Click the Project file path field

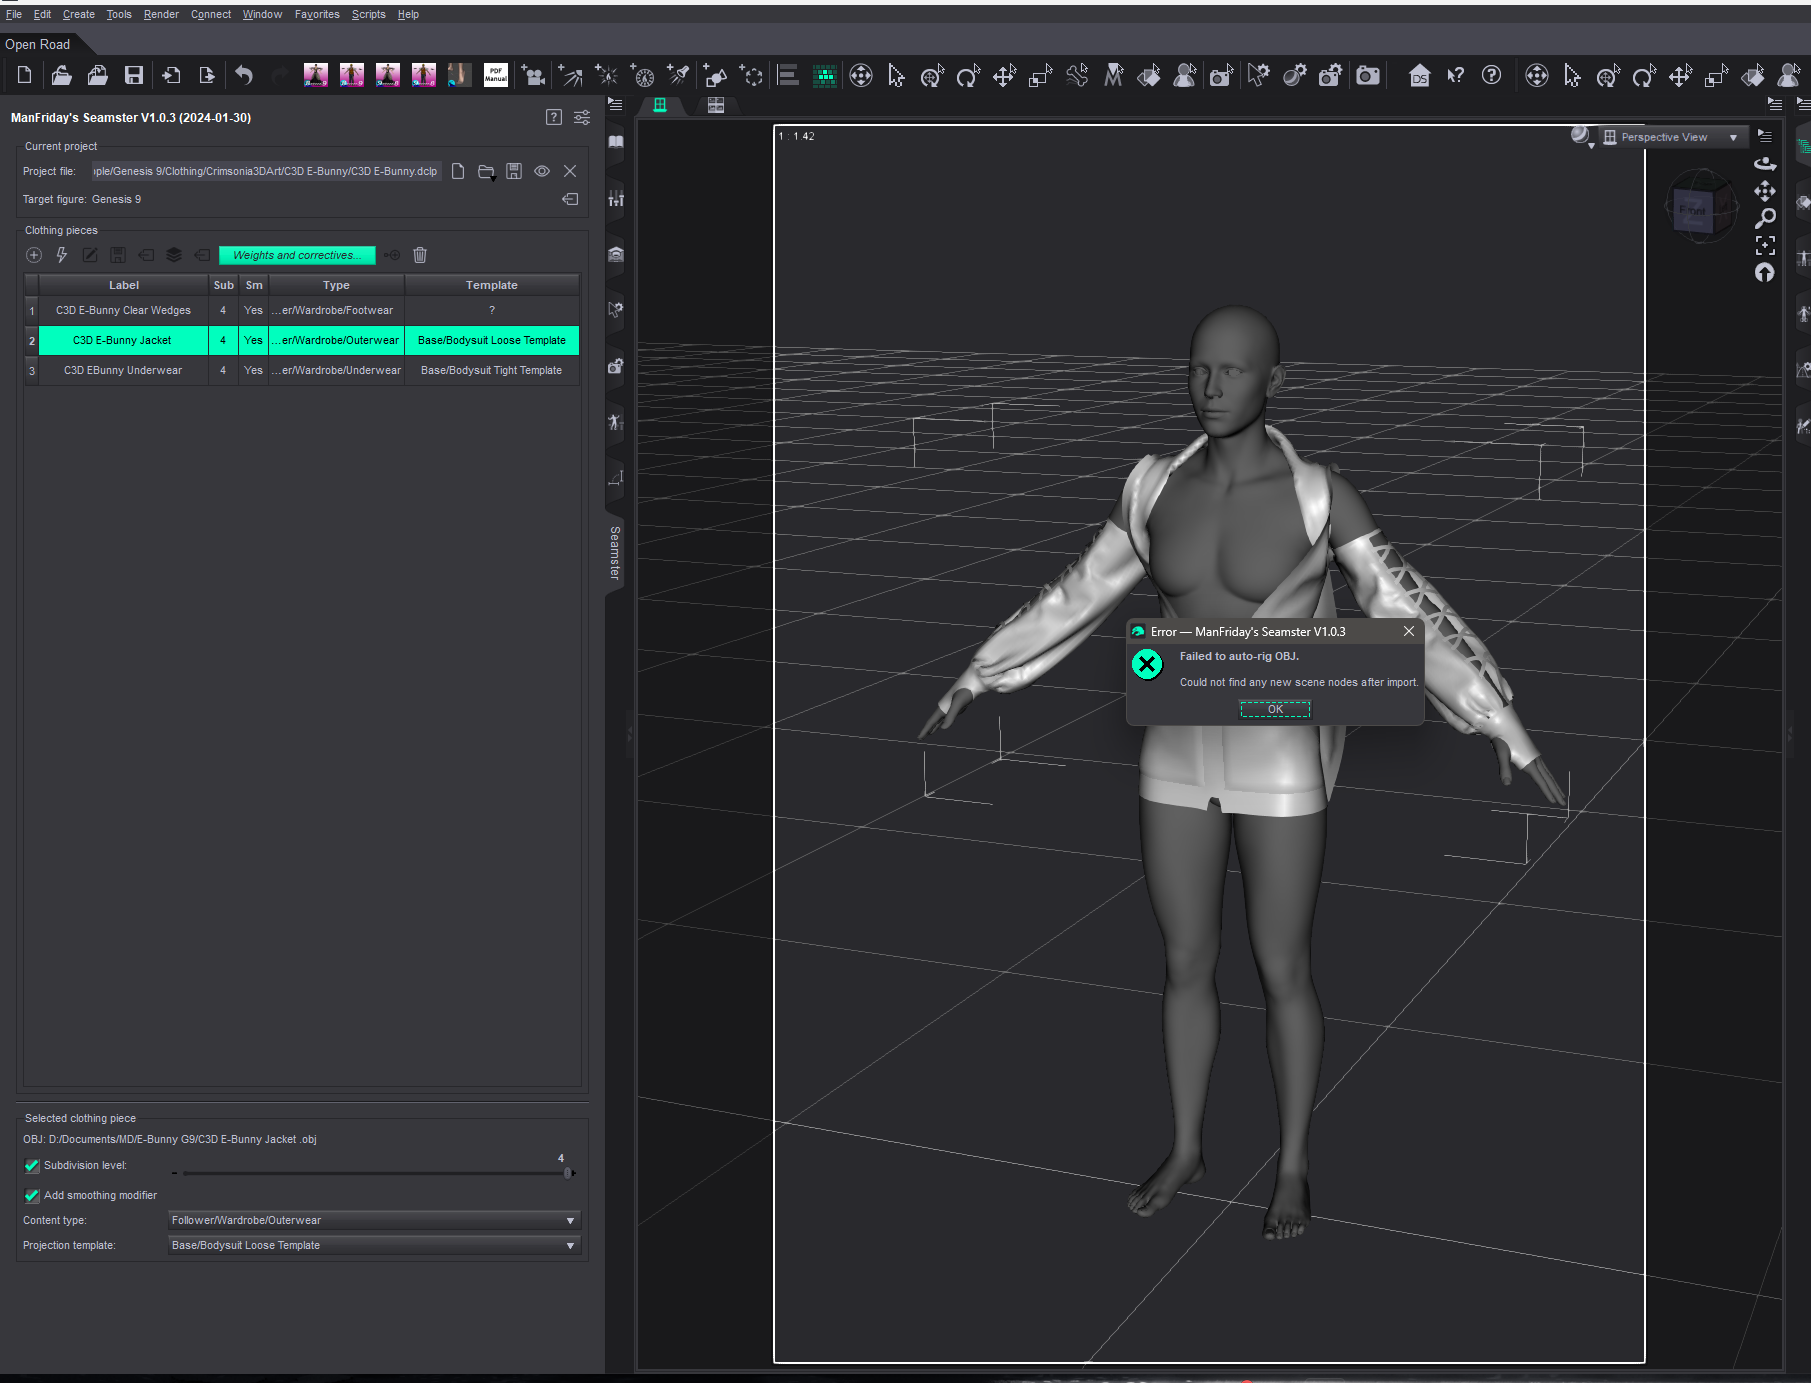(266, 171)
